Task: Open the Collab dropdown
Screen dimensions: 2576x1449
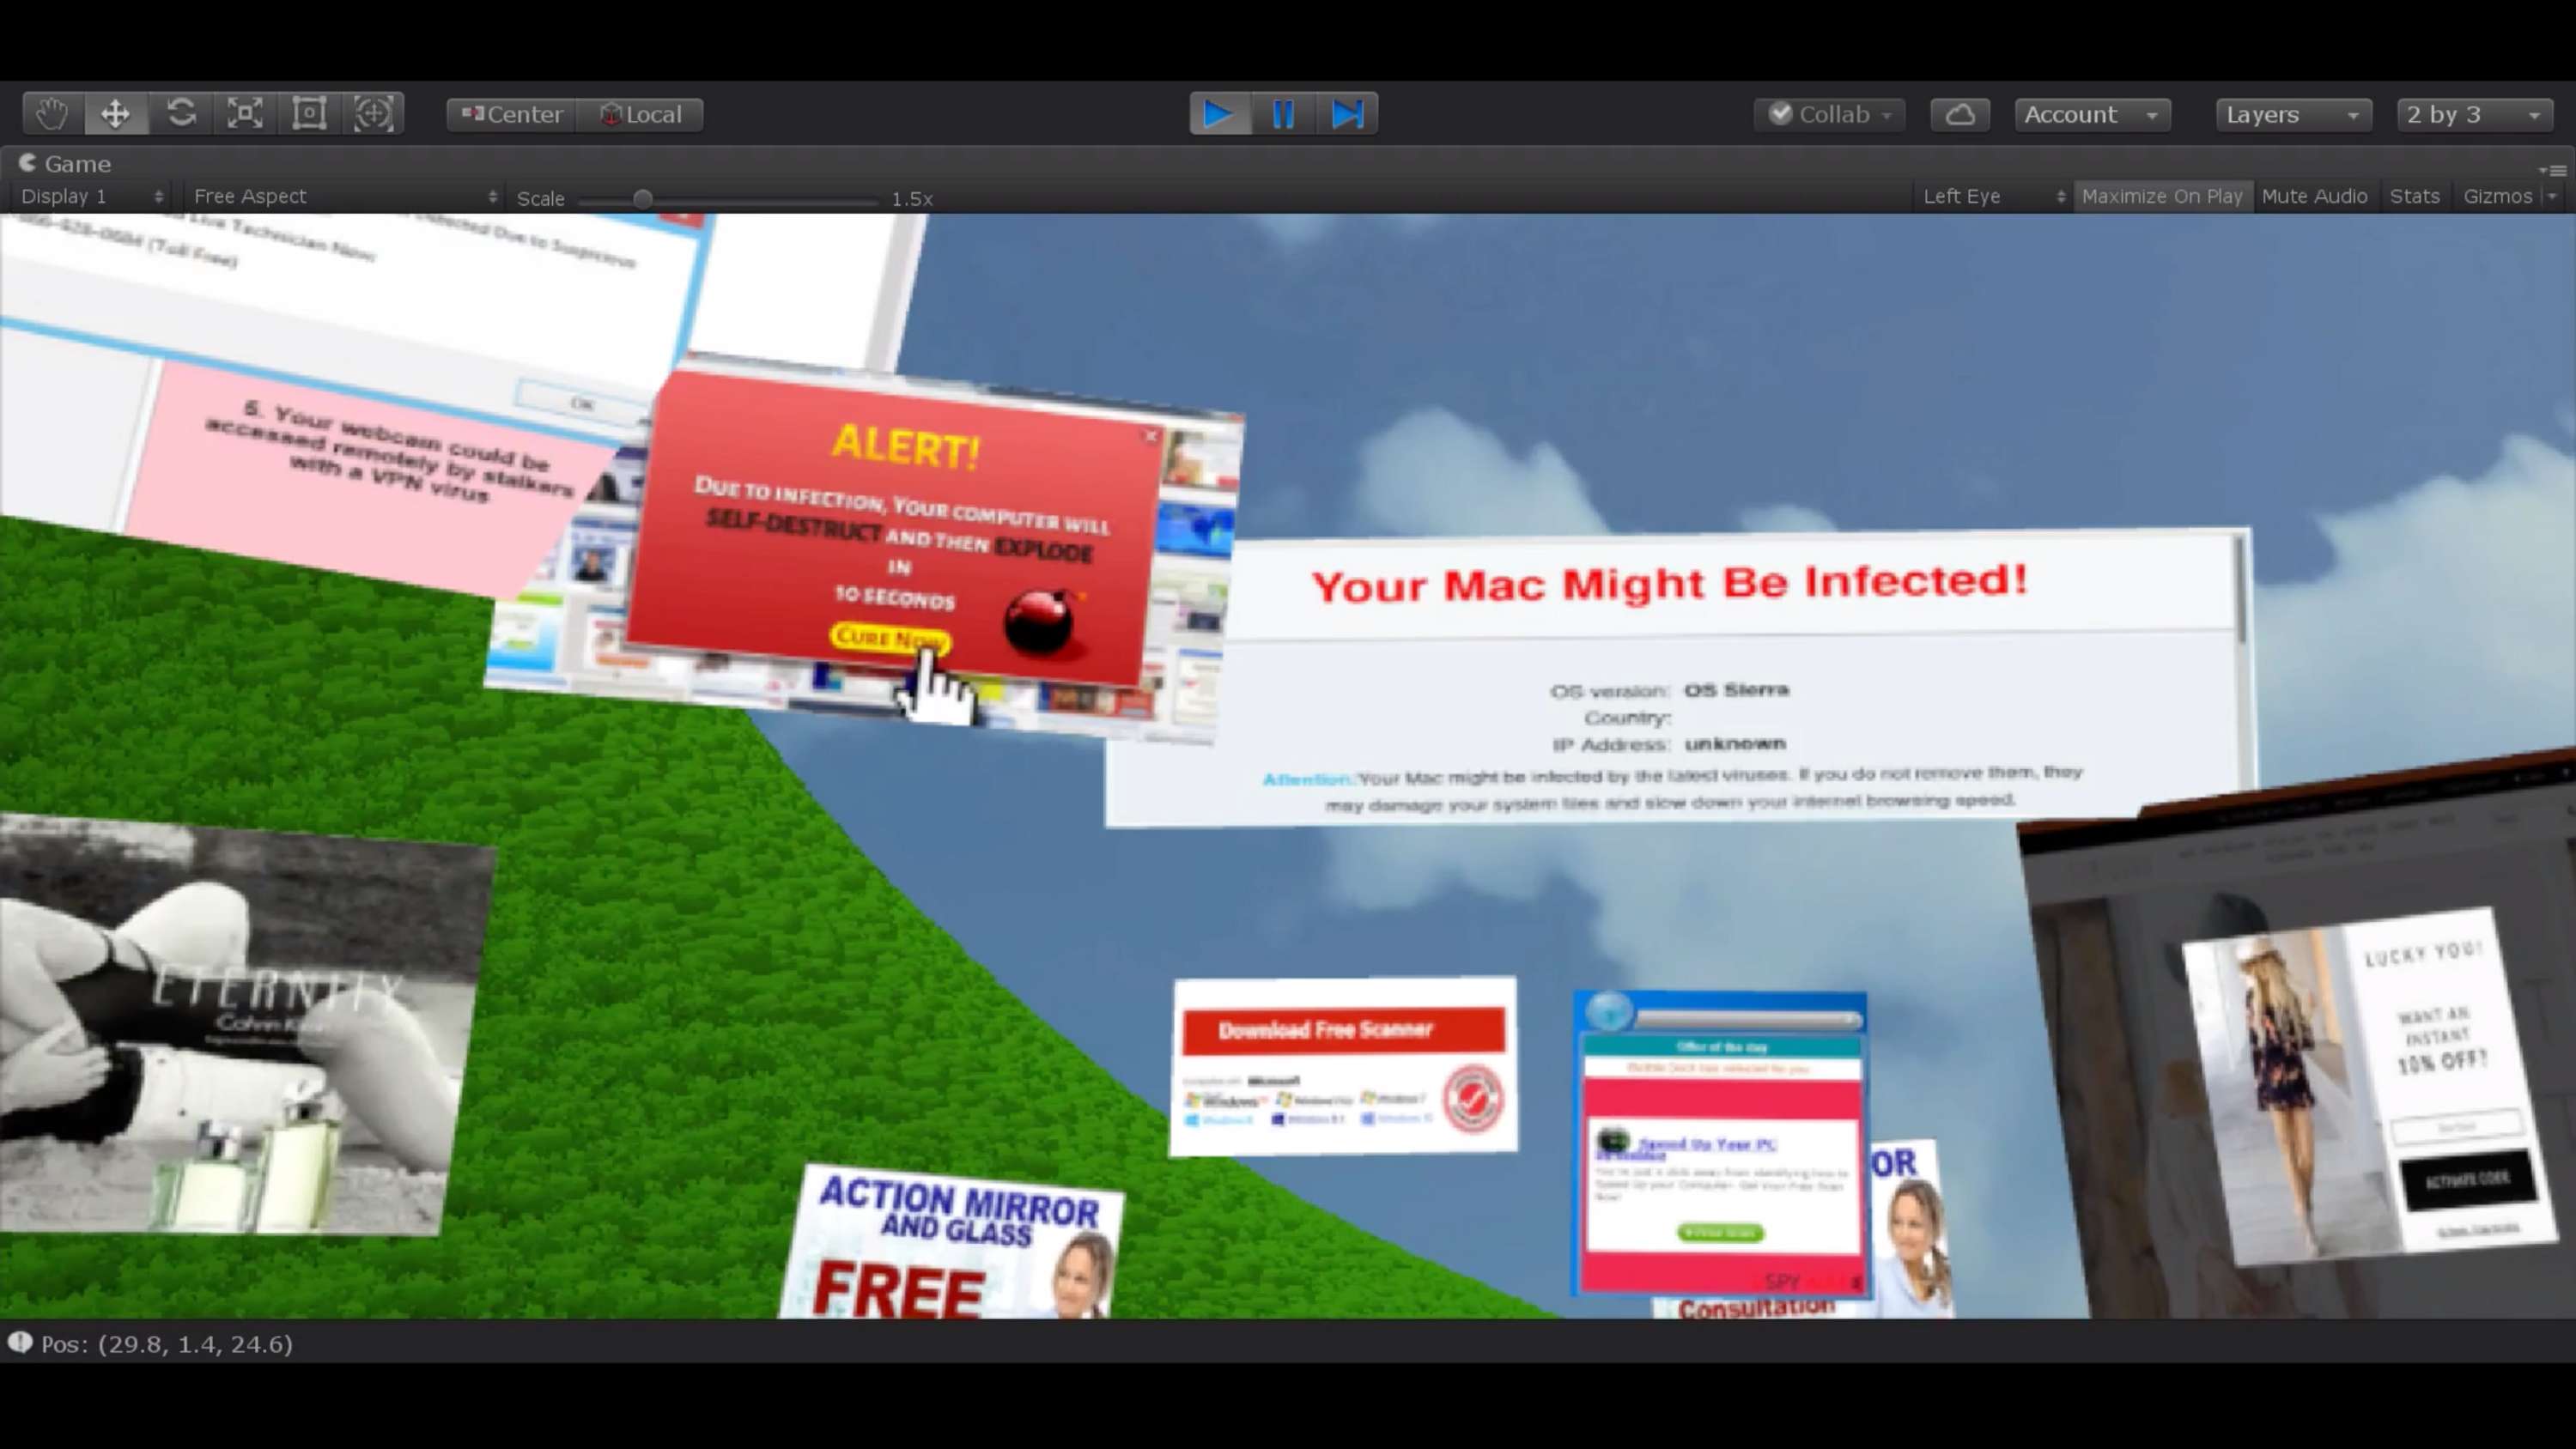Action: pos(1830,115)
